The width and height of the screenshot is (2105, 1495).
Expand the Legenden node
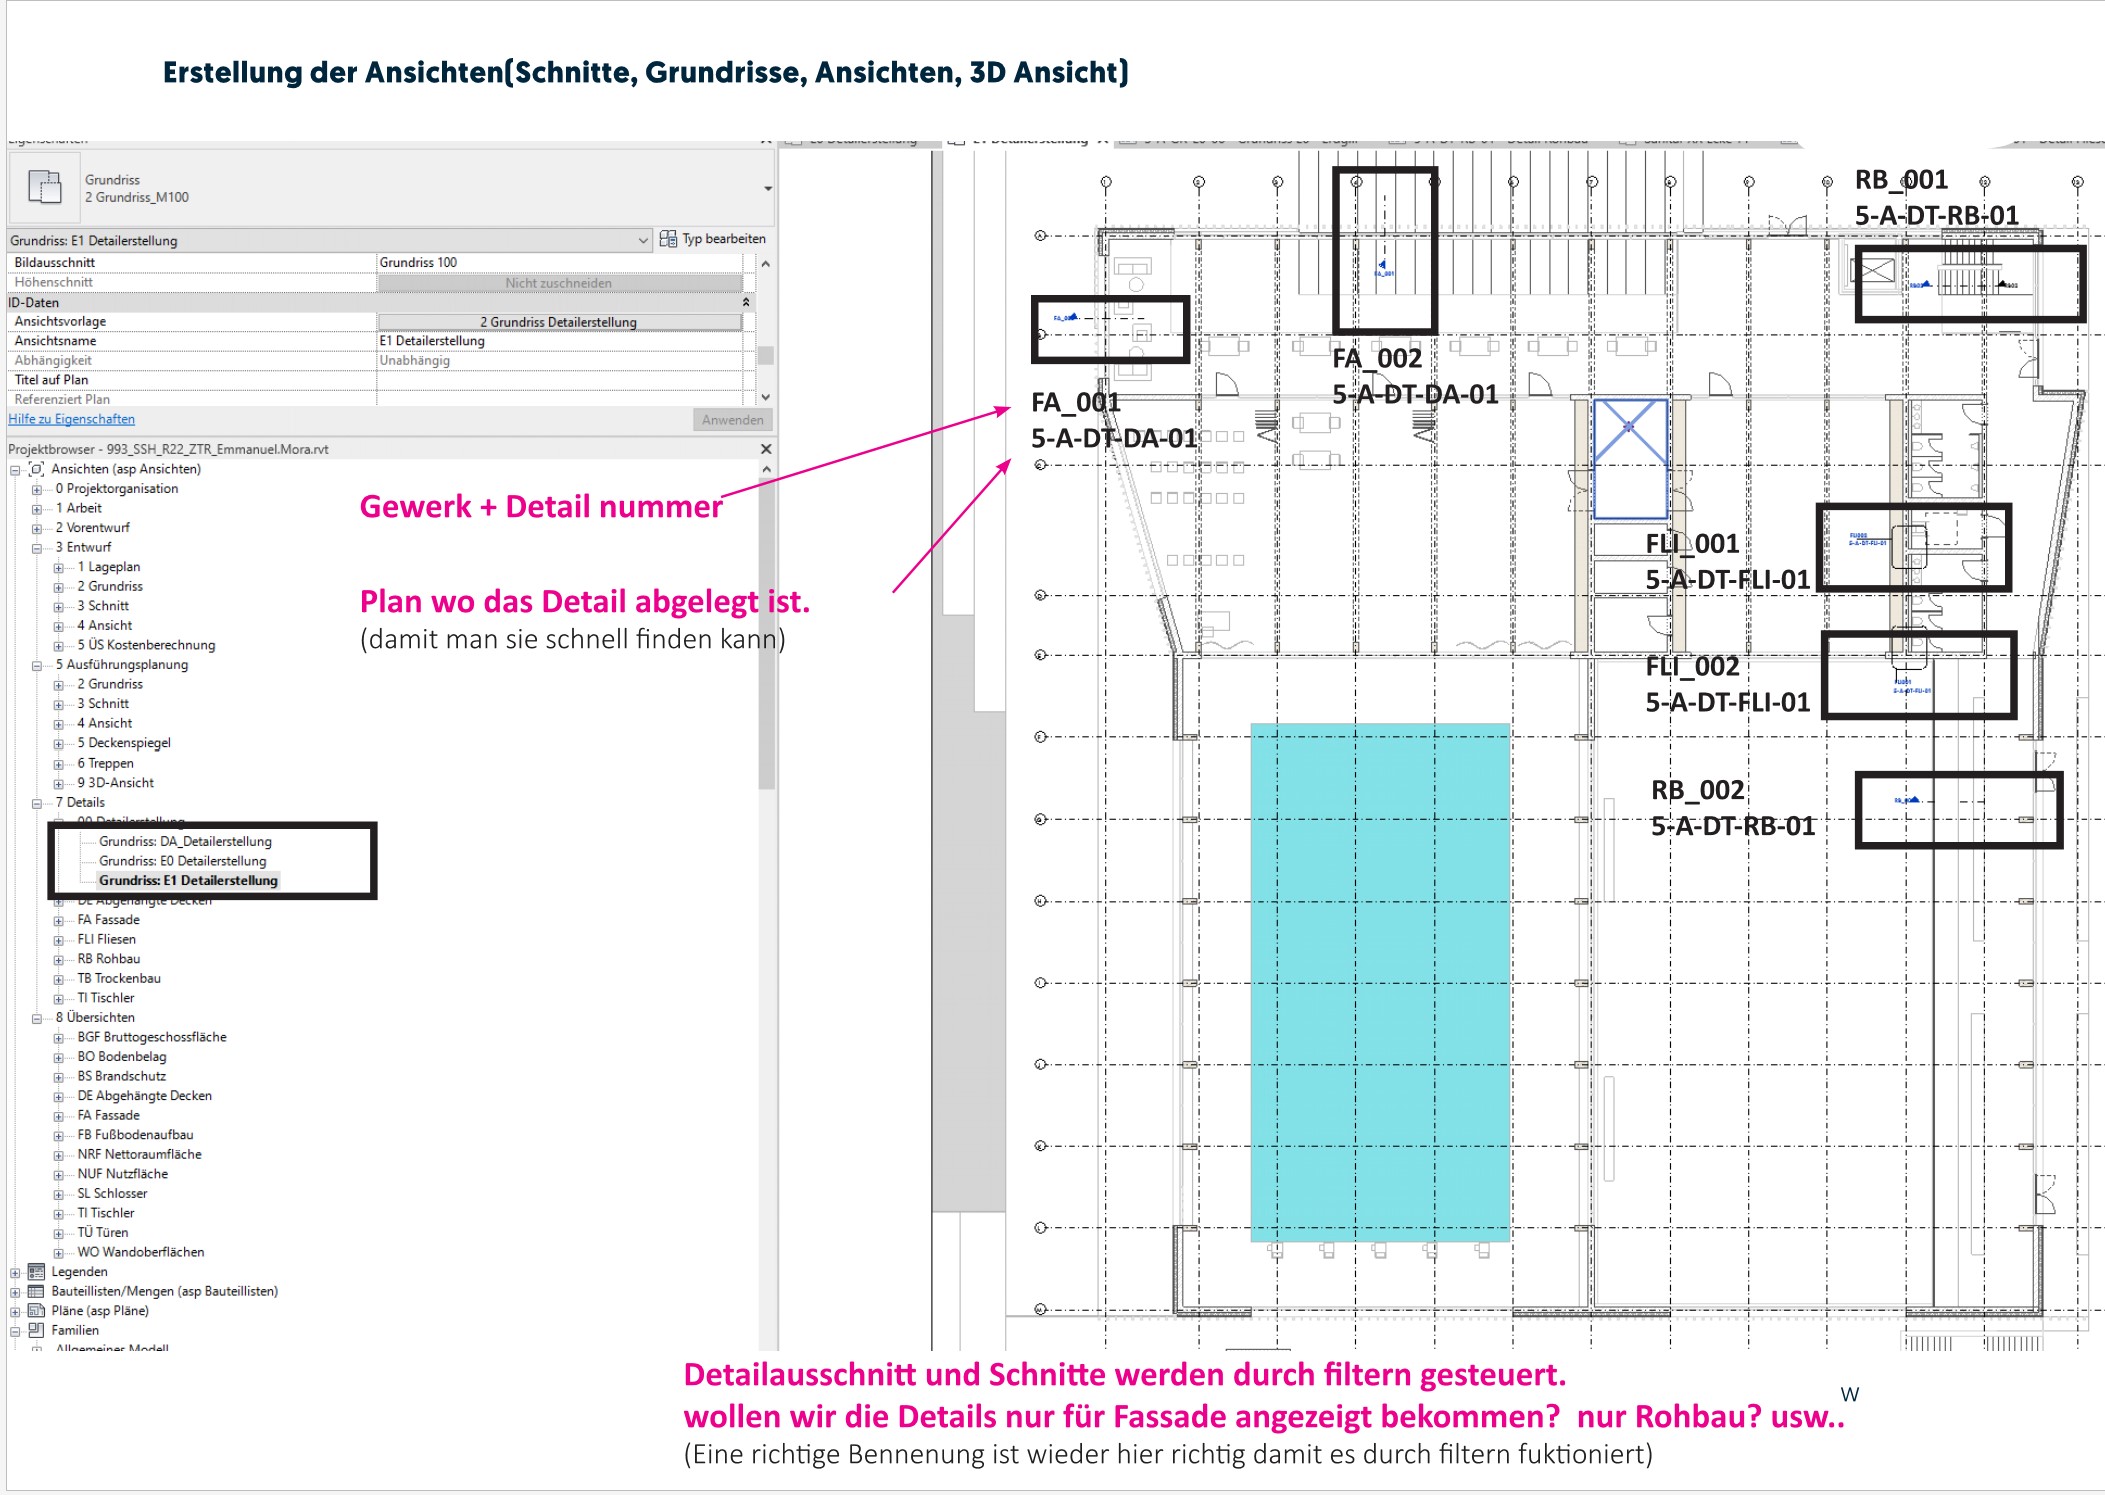15,1273
